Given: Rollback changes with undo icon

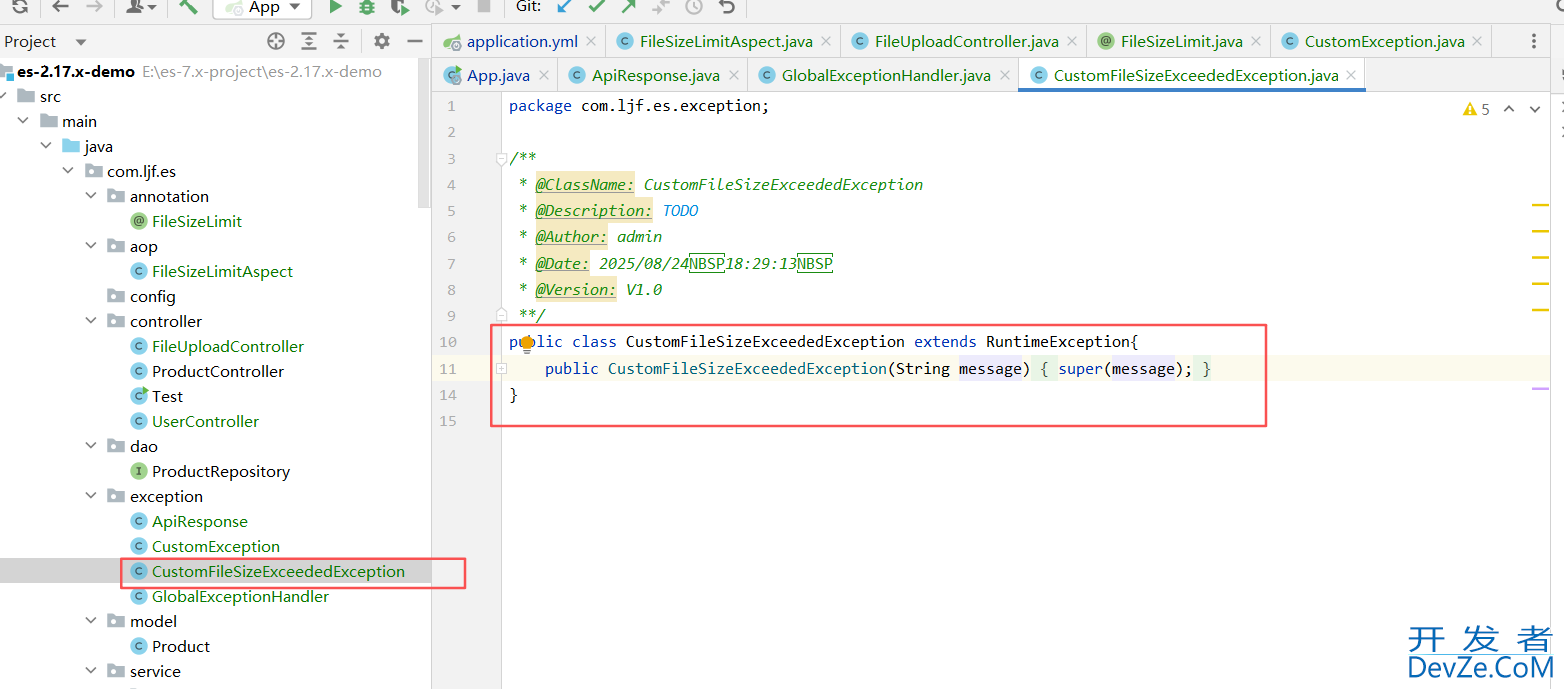Looking at the screenshot, I should [727, 6].
